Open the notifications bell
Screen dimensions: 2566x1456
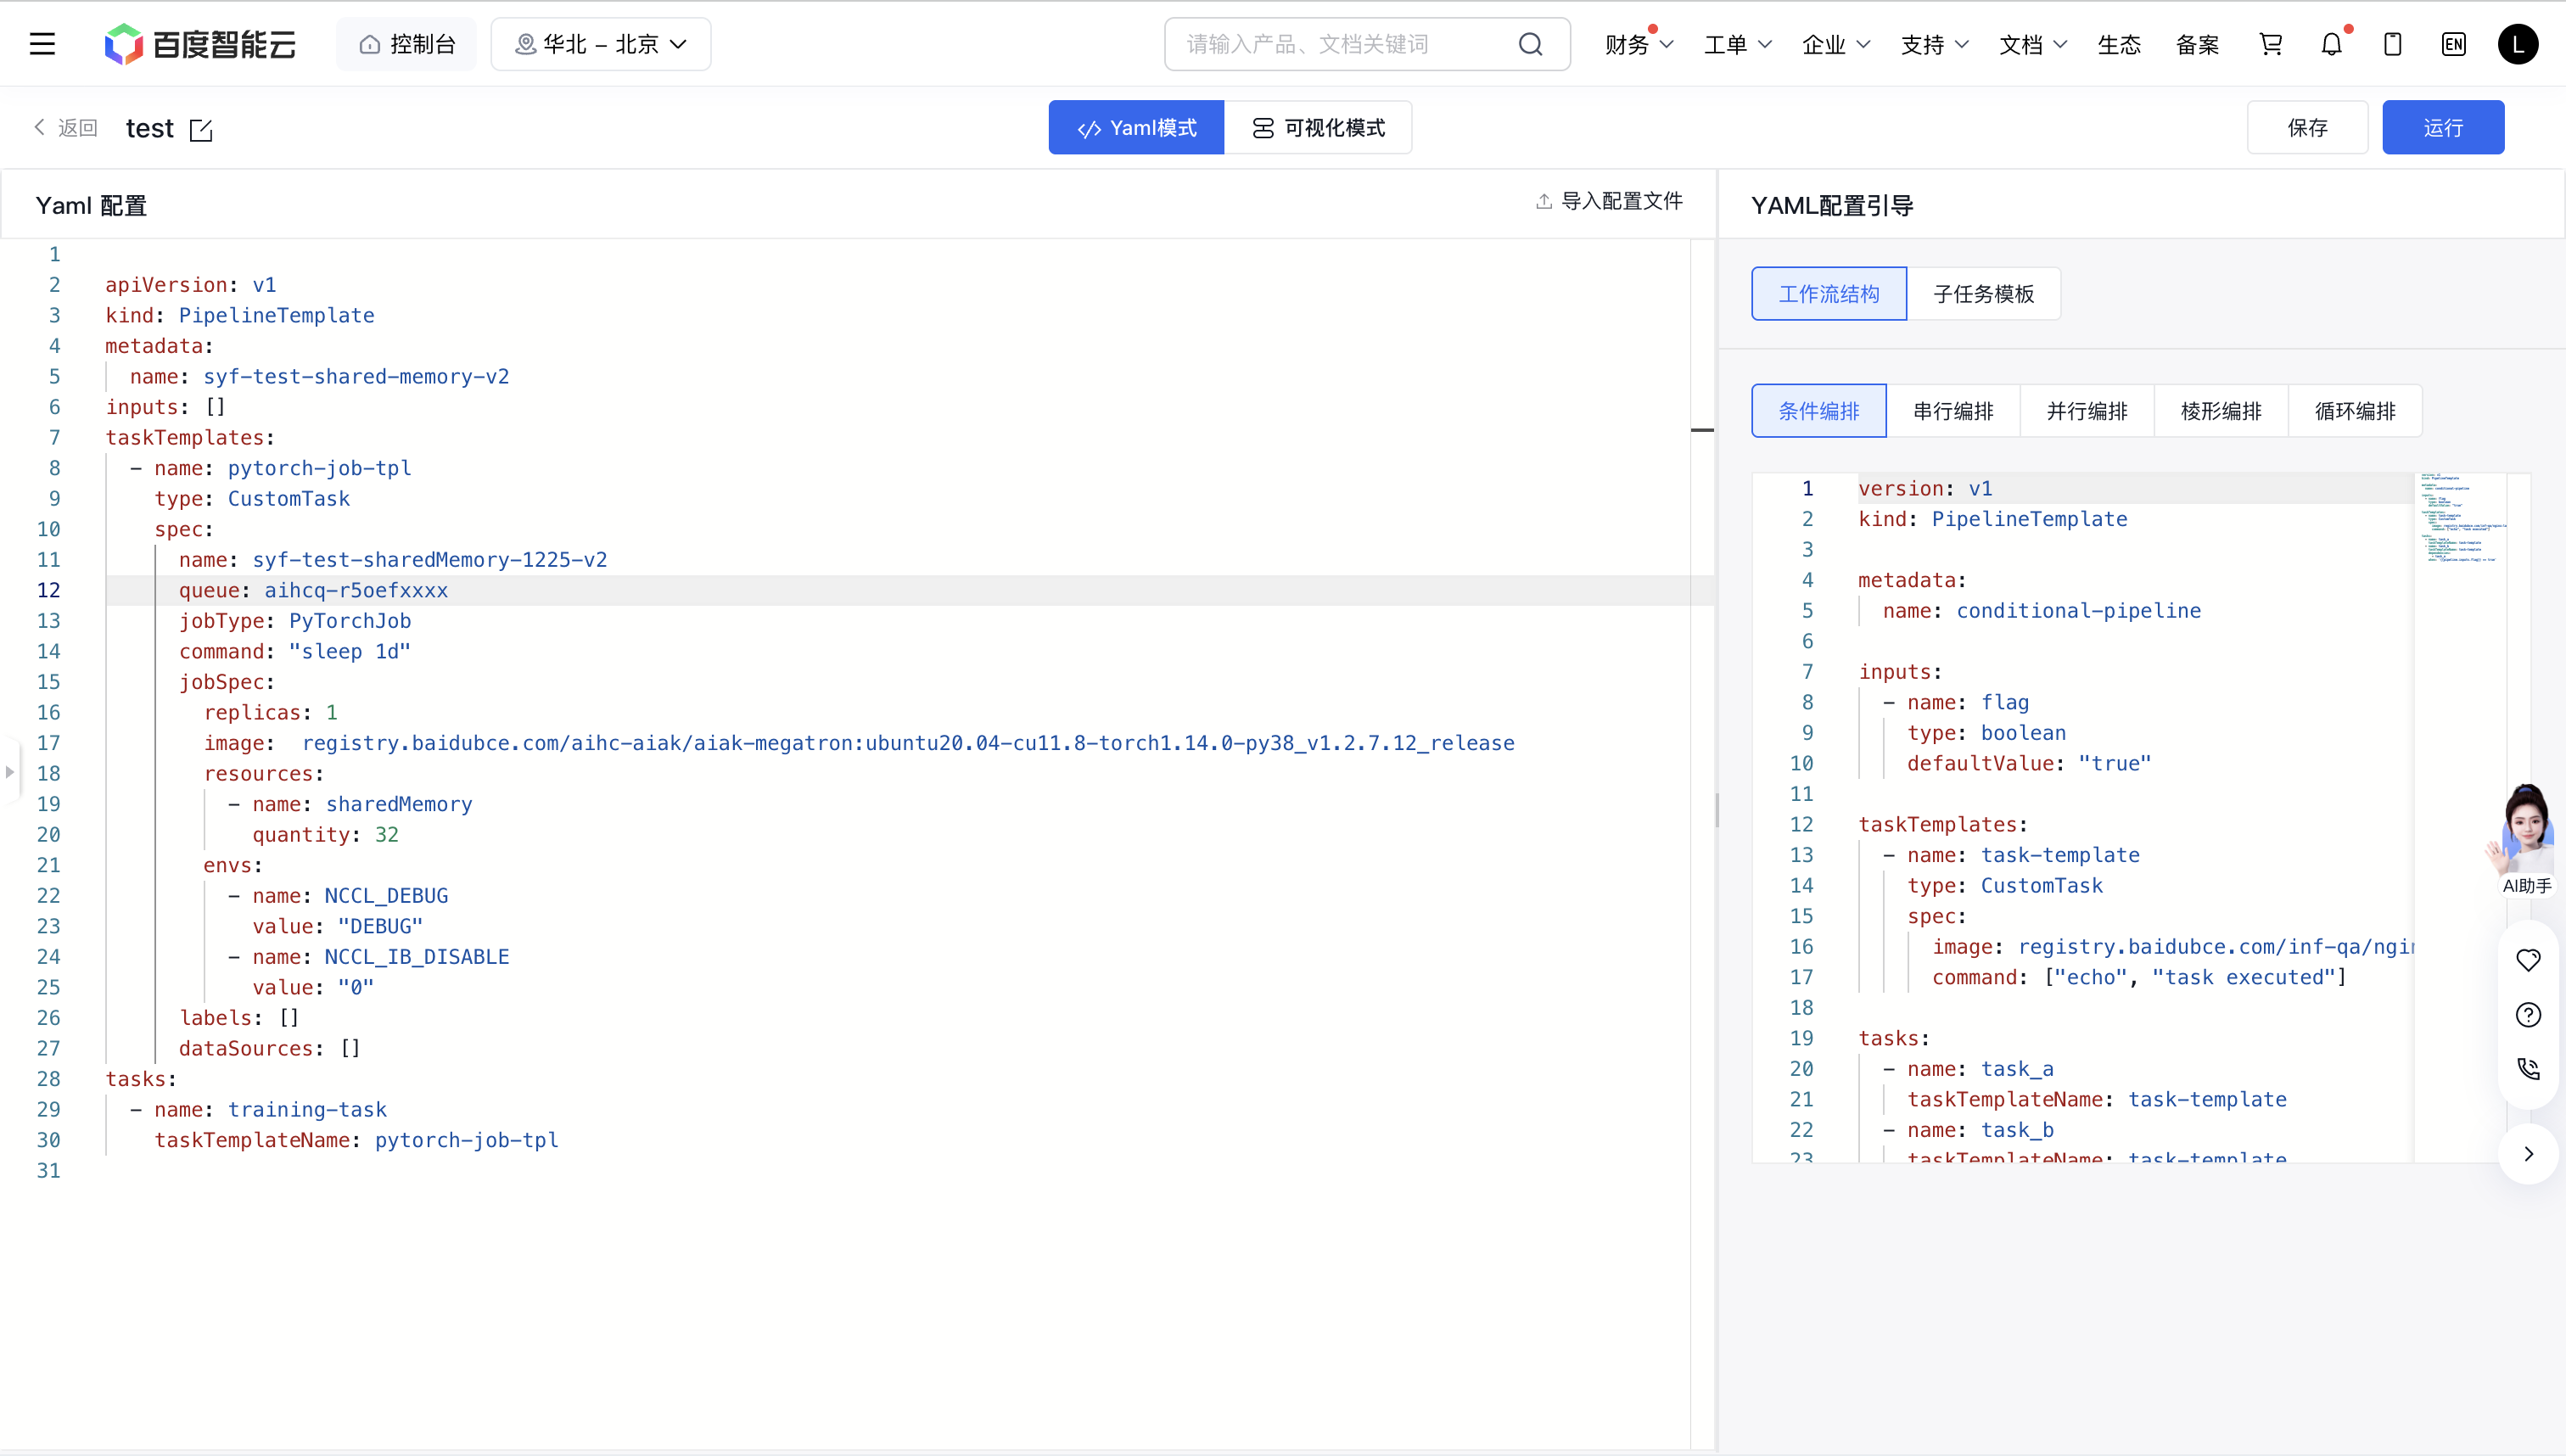(2331, 44)
